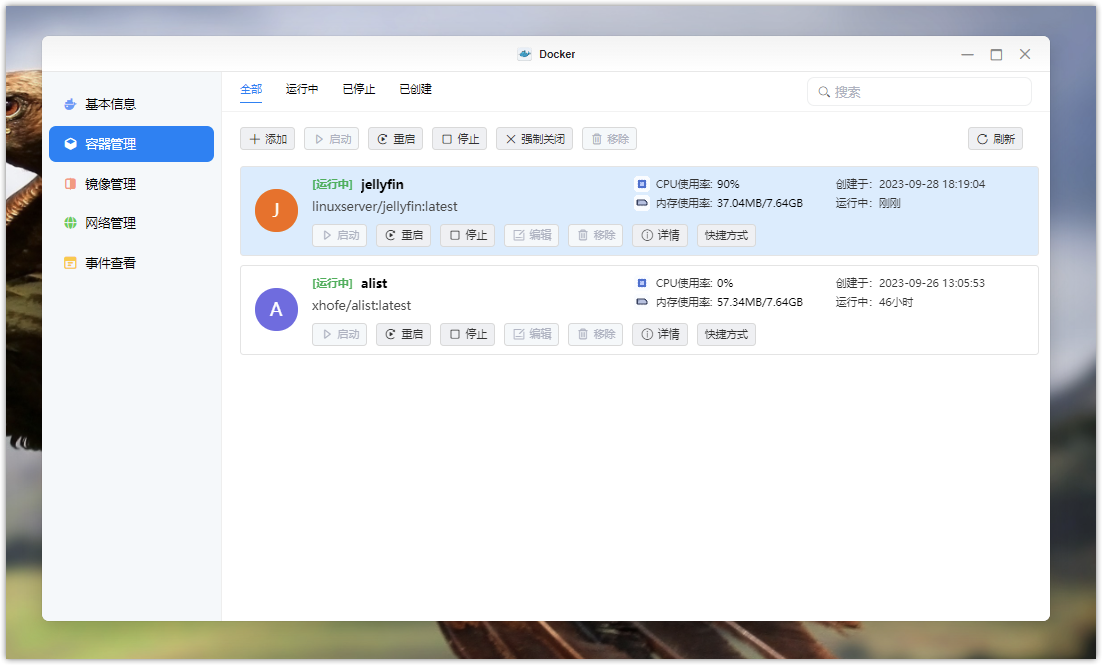Start the alist container with 启动
This screenshot has width=1102, height=665.
click(x=339, y=335)
